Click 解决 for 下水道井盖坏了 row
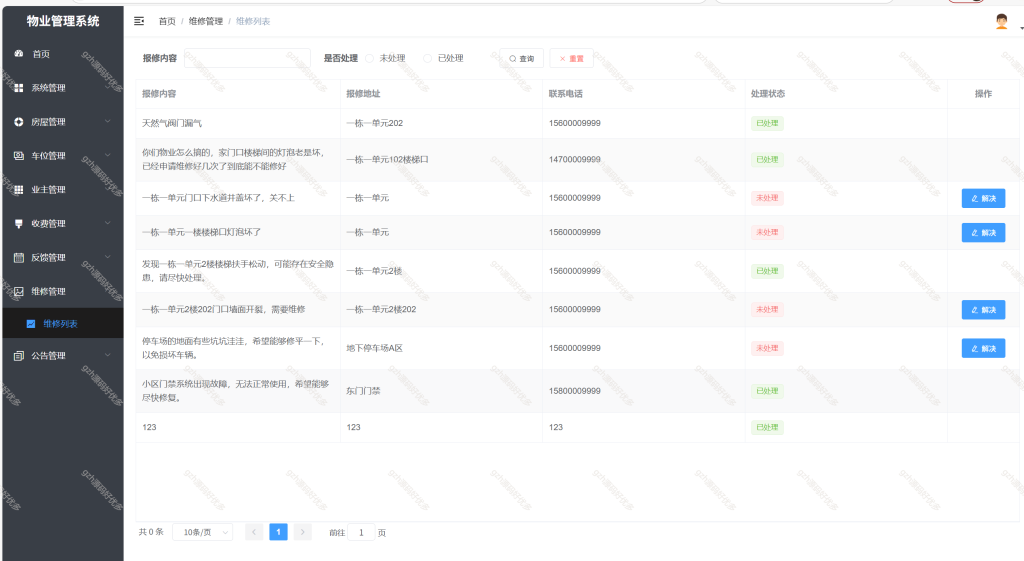This screenshot has width=1024, height=561. [983, 198]
